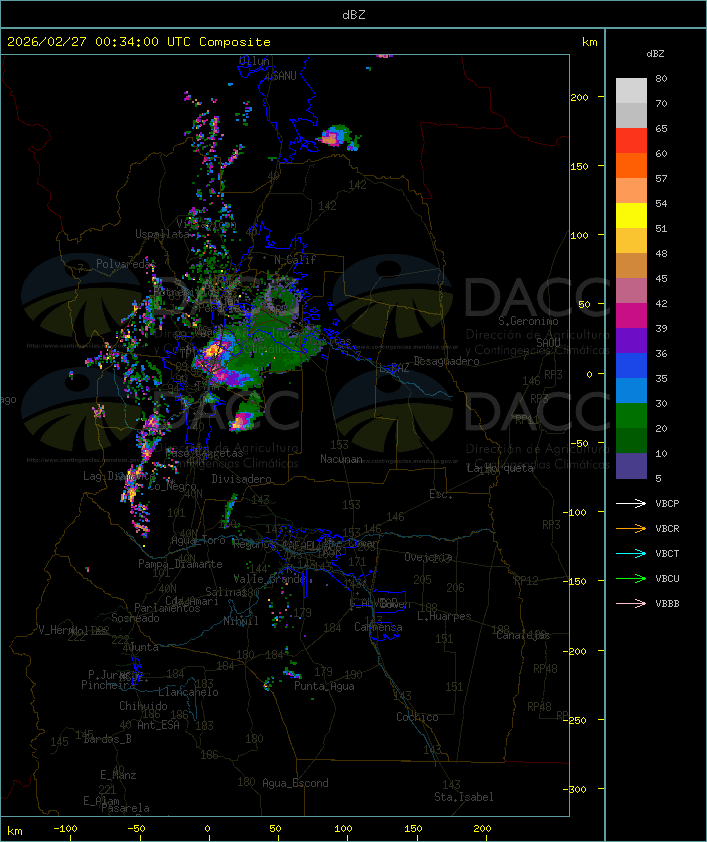
Task: Click the Uspallata place label
Action: 163,234
